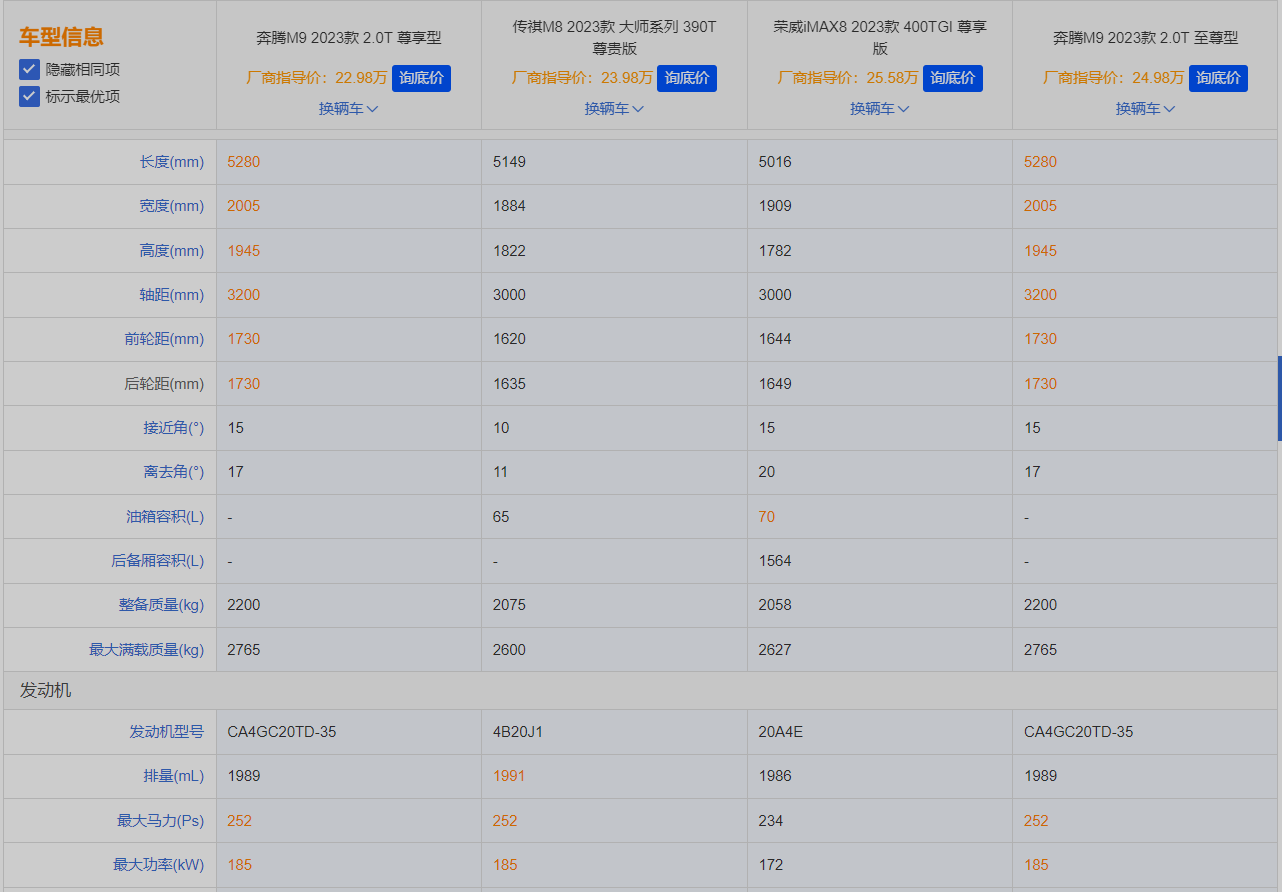Click the 油箱容积(L) parameter link

pos(165,517)
